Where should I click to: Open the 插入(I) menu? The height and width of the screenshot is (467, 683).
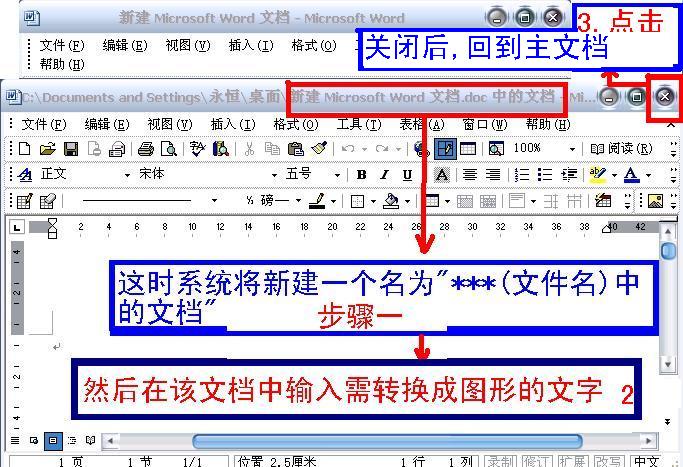click(228, 124)
